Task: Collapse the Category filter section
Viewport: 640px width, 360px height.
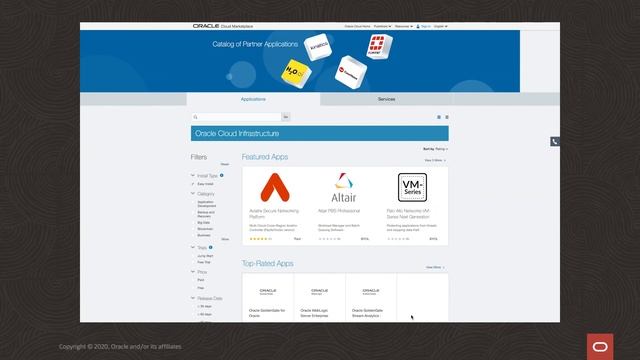Action: [x=193, y=193]
